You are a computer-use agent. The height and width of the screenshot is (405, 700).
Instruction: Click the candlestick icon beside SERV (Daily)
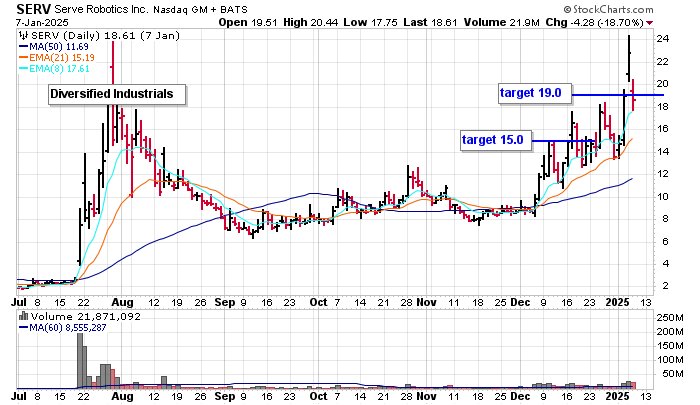pos(24,36)
